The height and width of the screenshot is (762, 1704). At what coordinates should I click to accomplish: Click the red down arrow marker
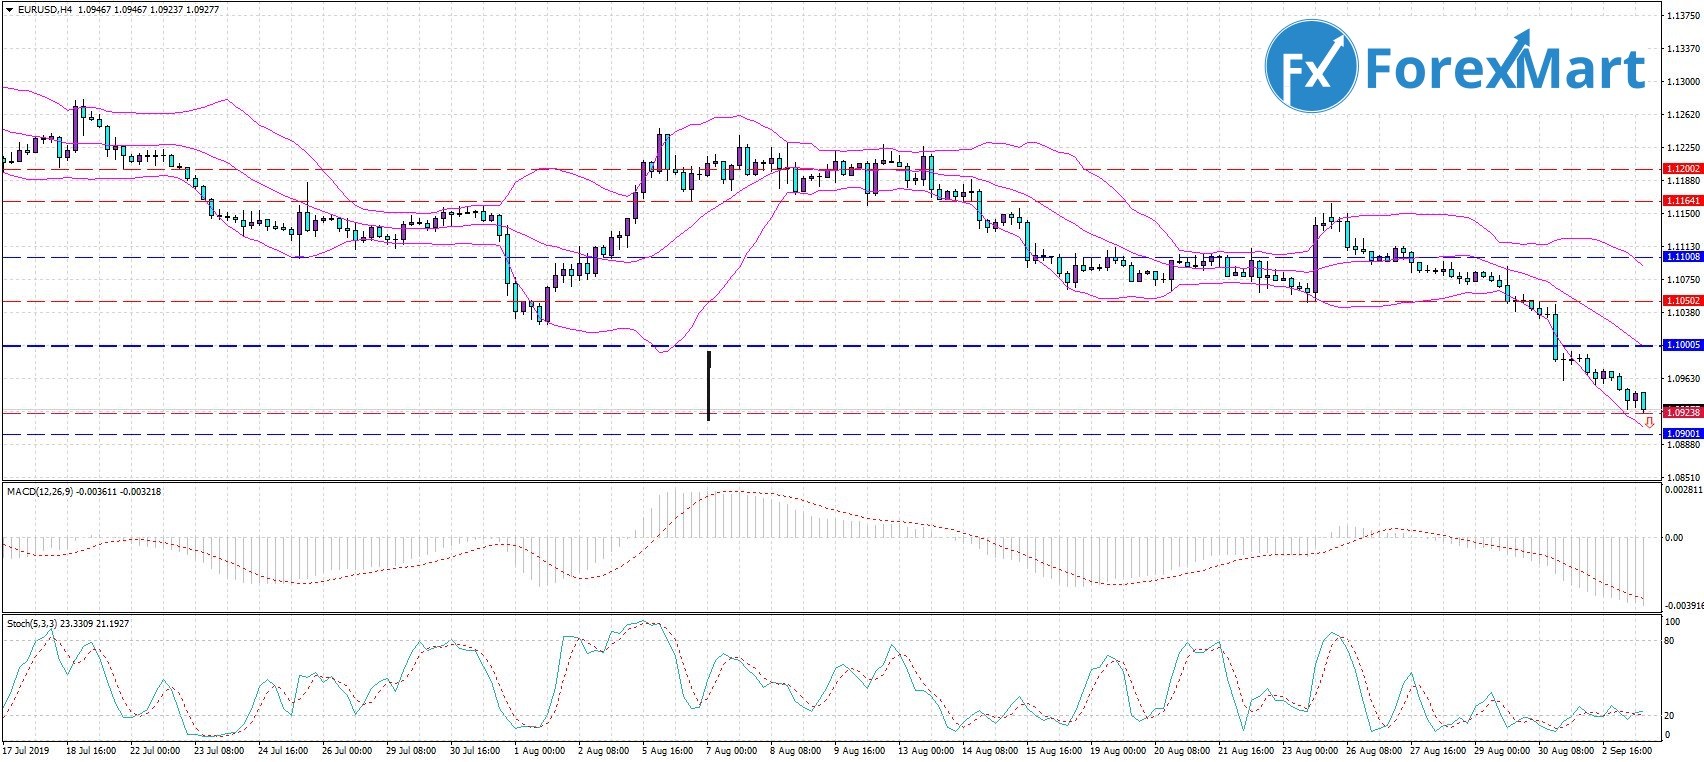click(1648, 422)
